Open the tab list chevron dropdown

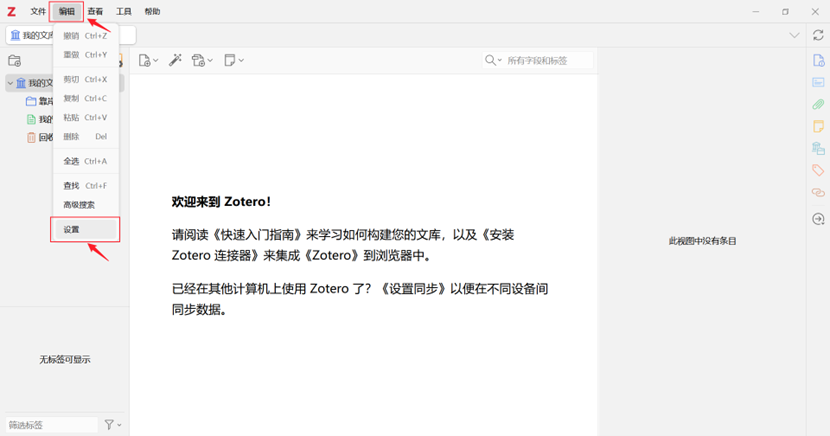794,35
